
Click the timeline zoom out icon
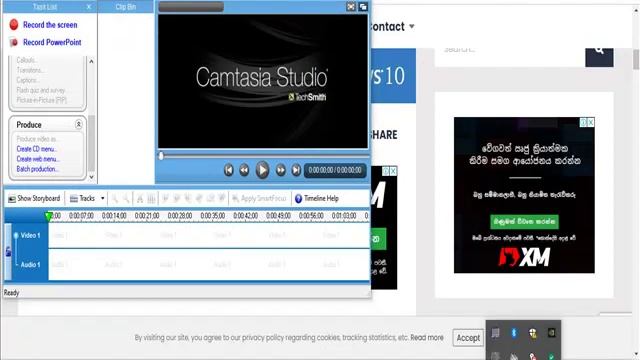pos(126,198)
